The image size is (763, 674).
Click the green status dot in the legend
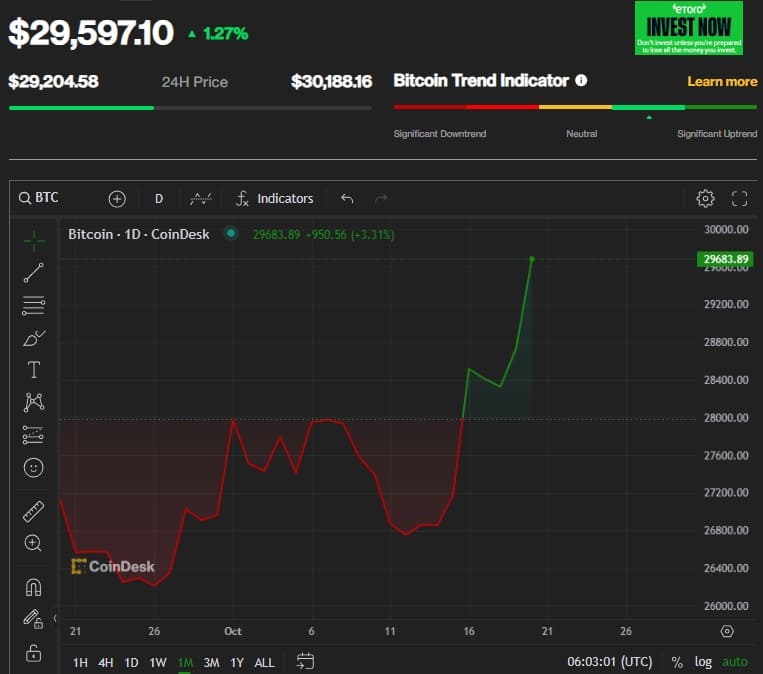coord(231,234)
